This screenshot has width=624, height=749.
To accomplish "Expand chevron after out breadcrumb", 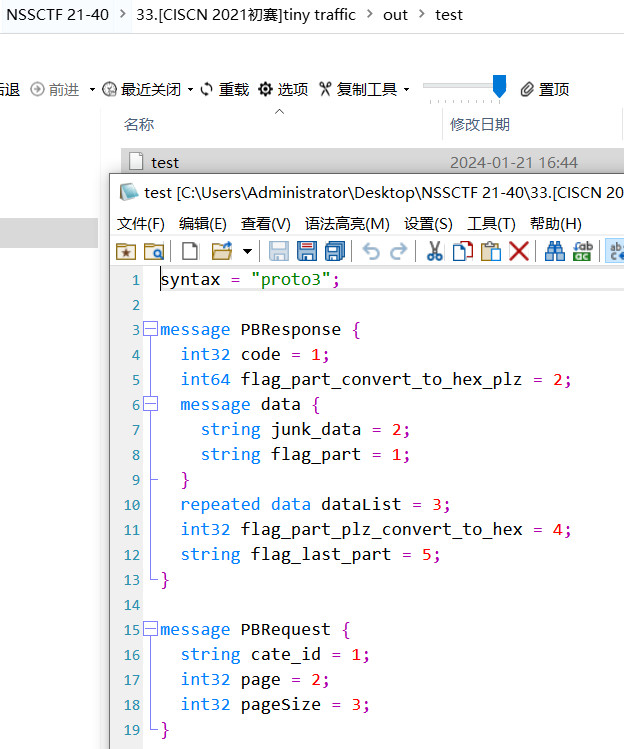I will [x=421, y=14].
